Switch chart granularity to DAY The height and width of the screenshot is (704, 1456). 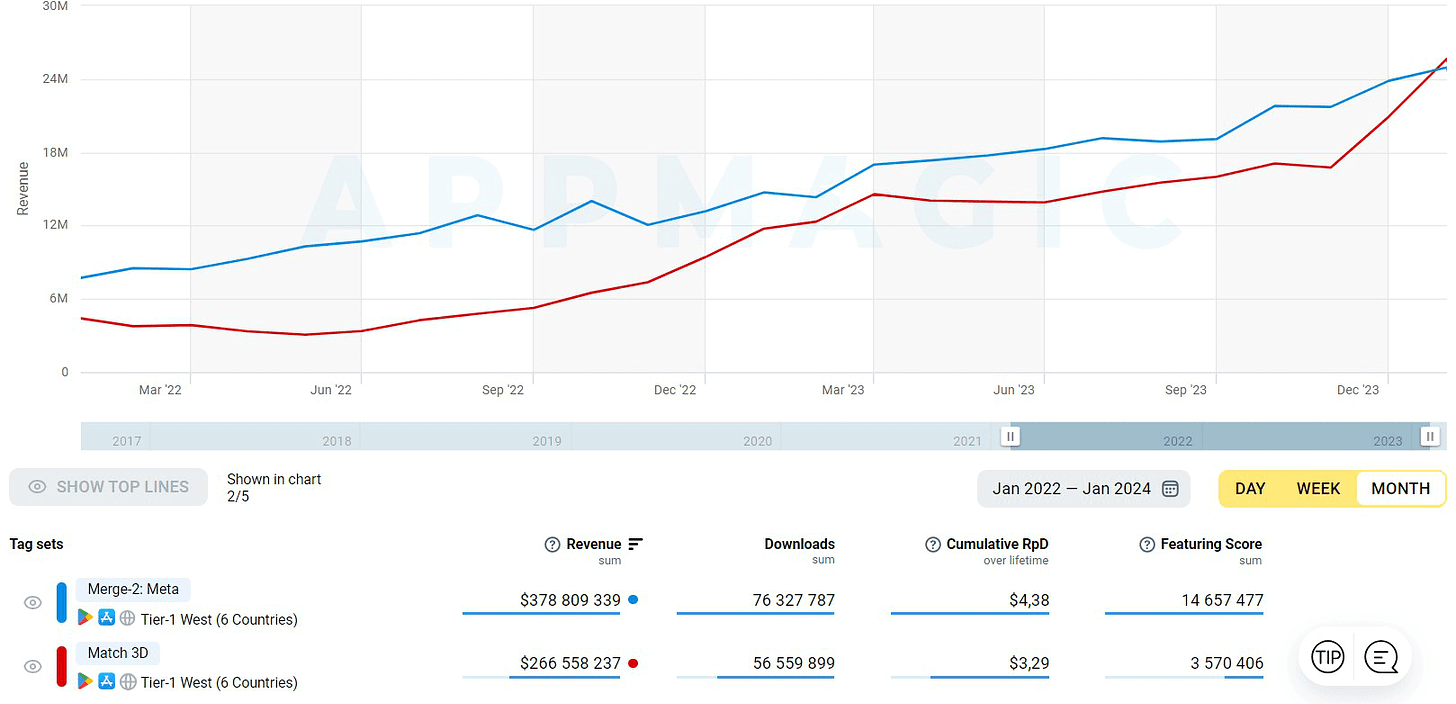[1250, 489]
